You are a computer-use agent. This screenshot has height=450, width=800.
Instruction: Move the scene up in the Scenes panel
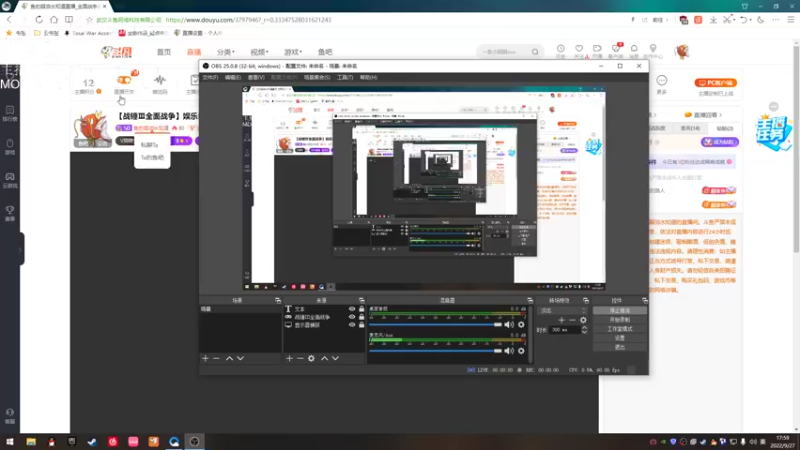tap(229, 359)
